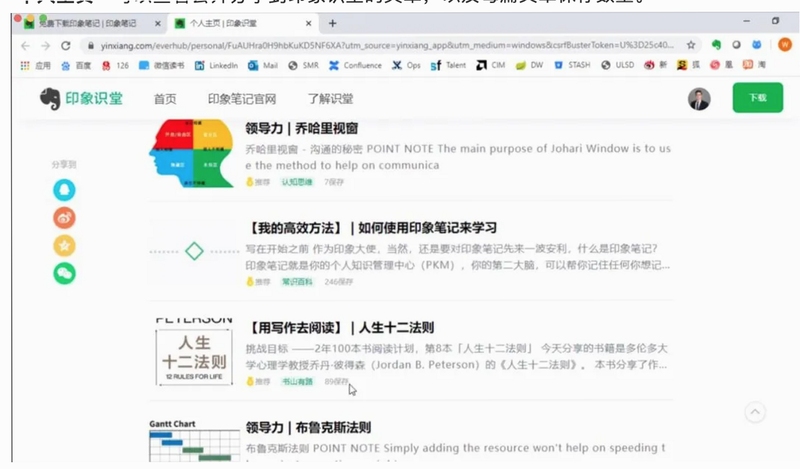Open 了解识堂 navigation link
800x469 pixels.
[x=331, y=99]
